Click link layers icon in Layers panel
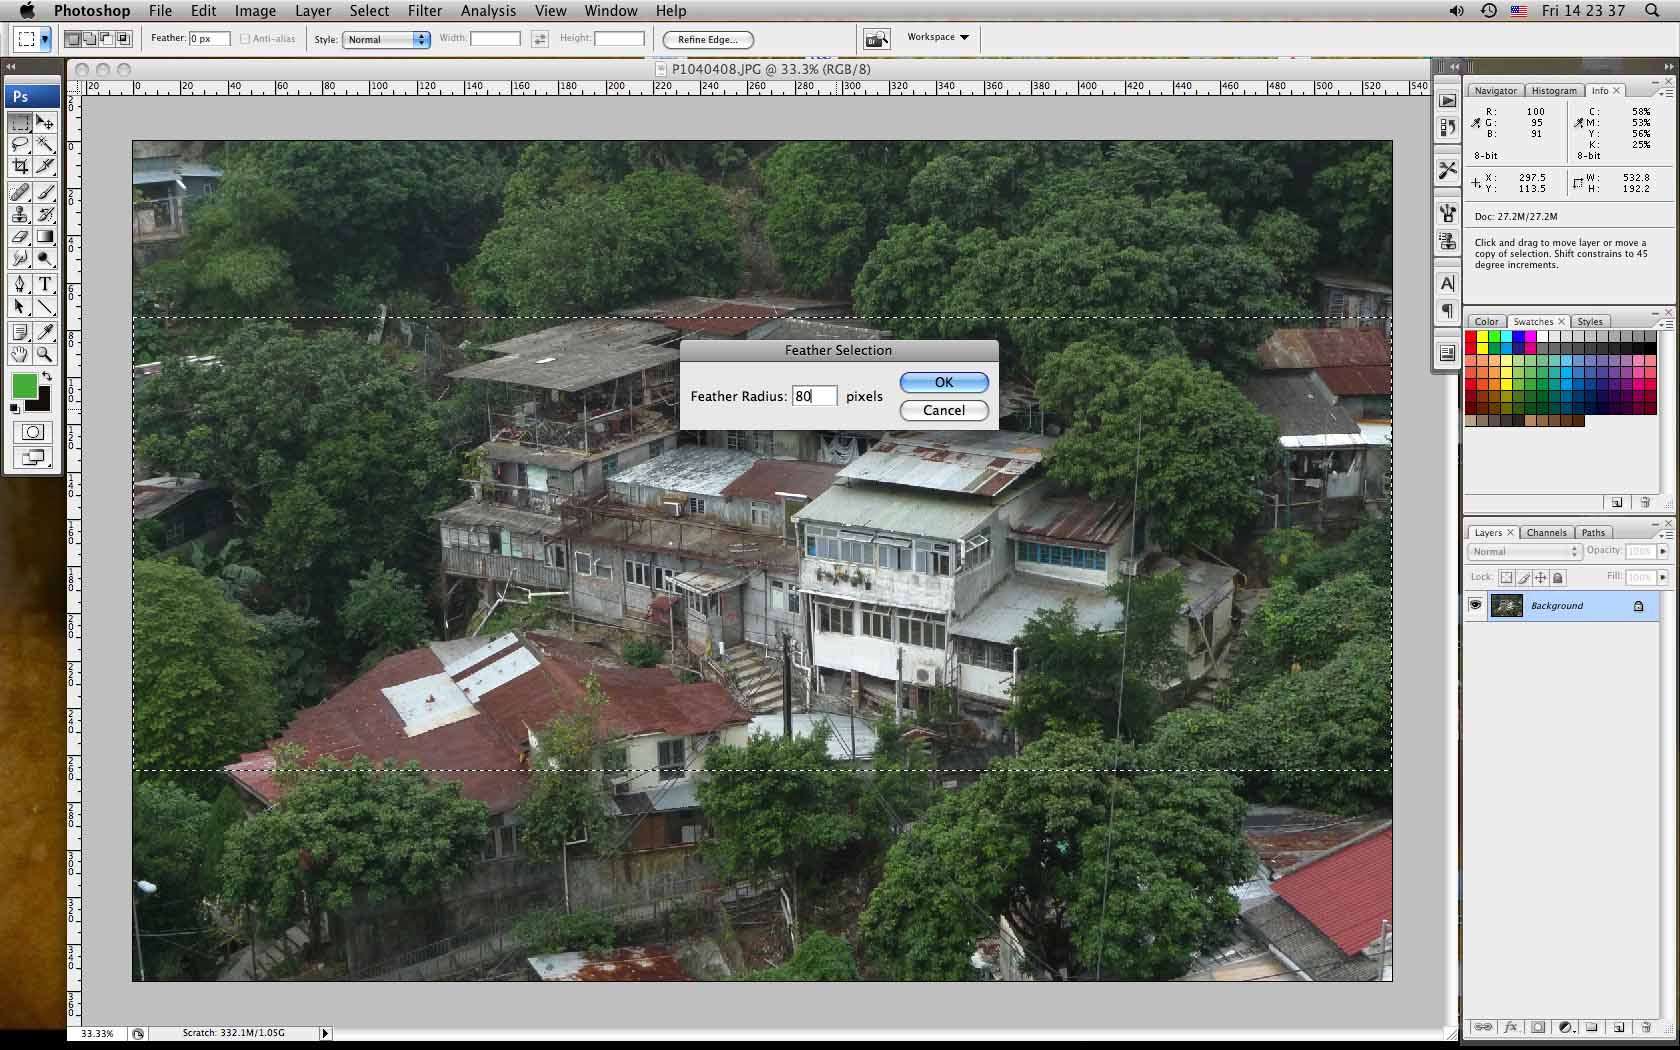Image resolution: width=1680 pixels, height=1050 pixels. tap(1484, 1027)
